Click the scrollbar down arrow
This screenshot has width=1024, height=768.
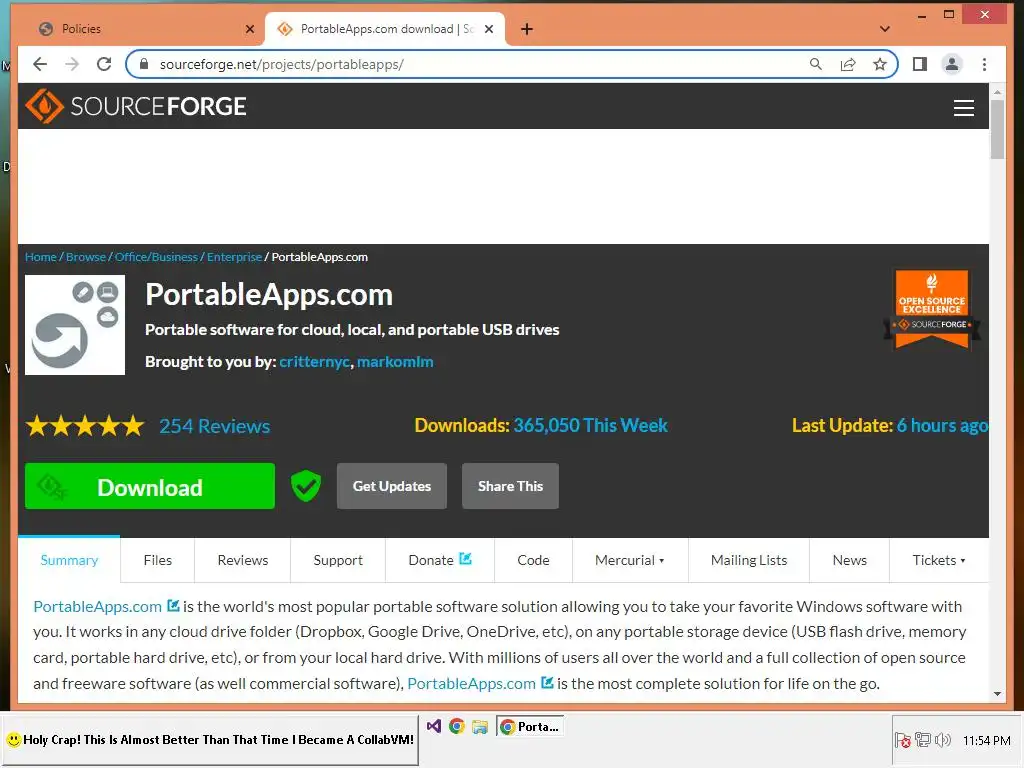pos(997,694)
